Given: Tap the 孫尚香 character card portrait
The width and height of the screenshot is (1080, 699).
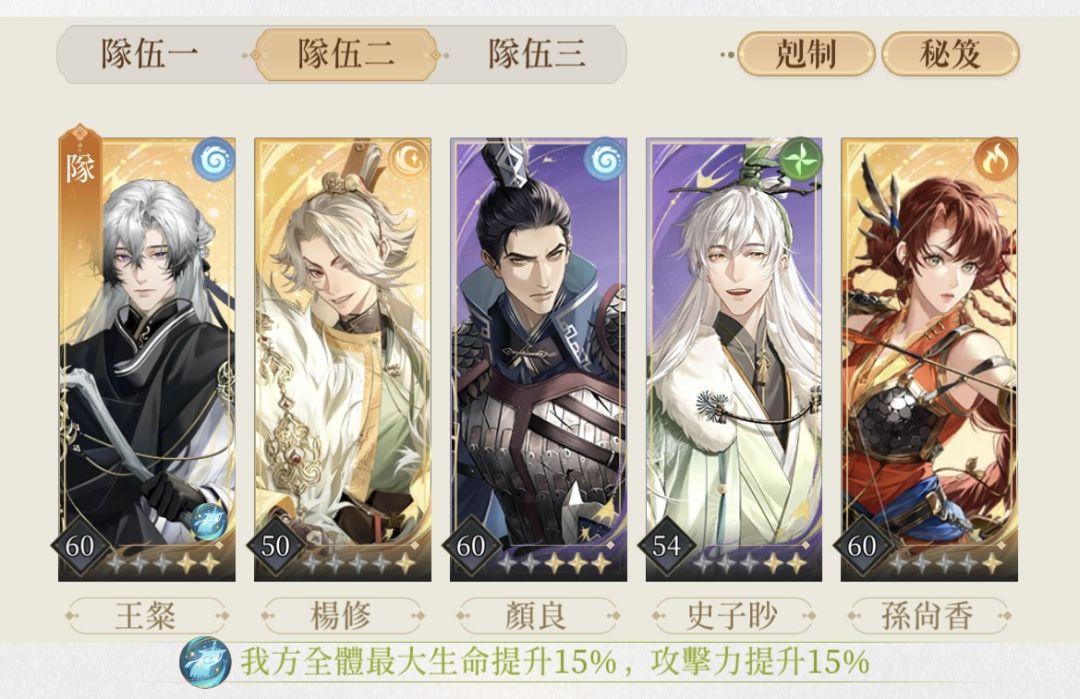Looking at the screenshot, I should coord(929,359).
